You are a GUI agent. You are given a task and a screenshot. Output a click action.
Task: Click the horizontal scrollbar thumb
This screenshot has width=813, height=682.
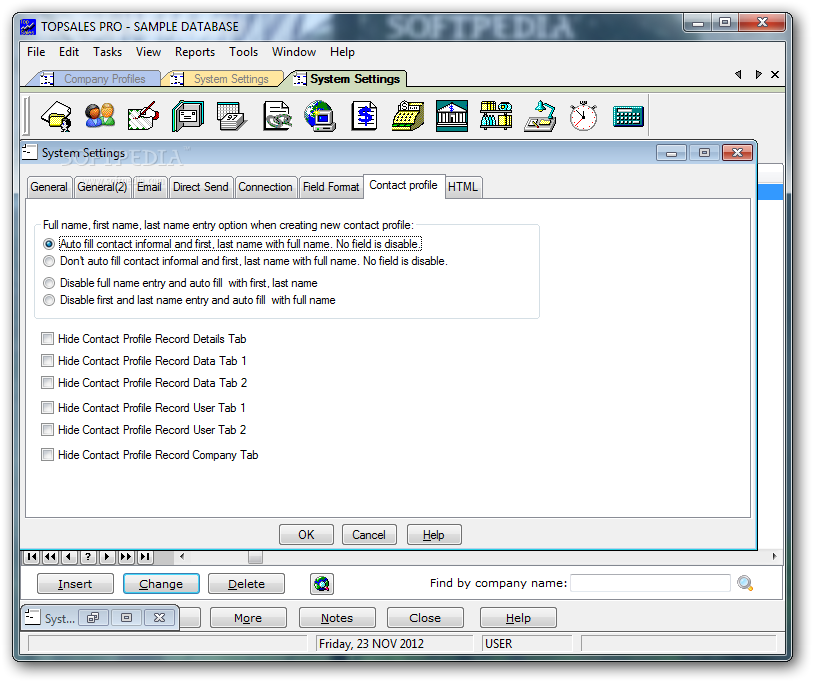(255, 557)
